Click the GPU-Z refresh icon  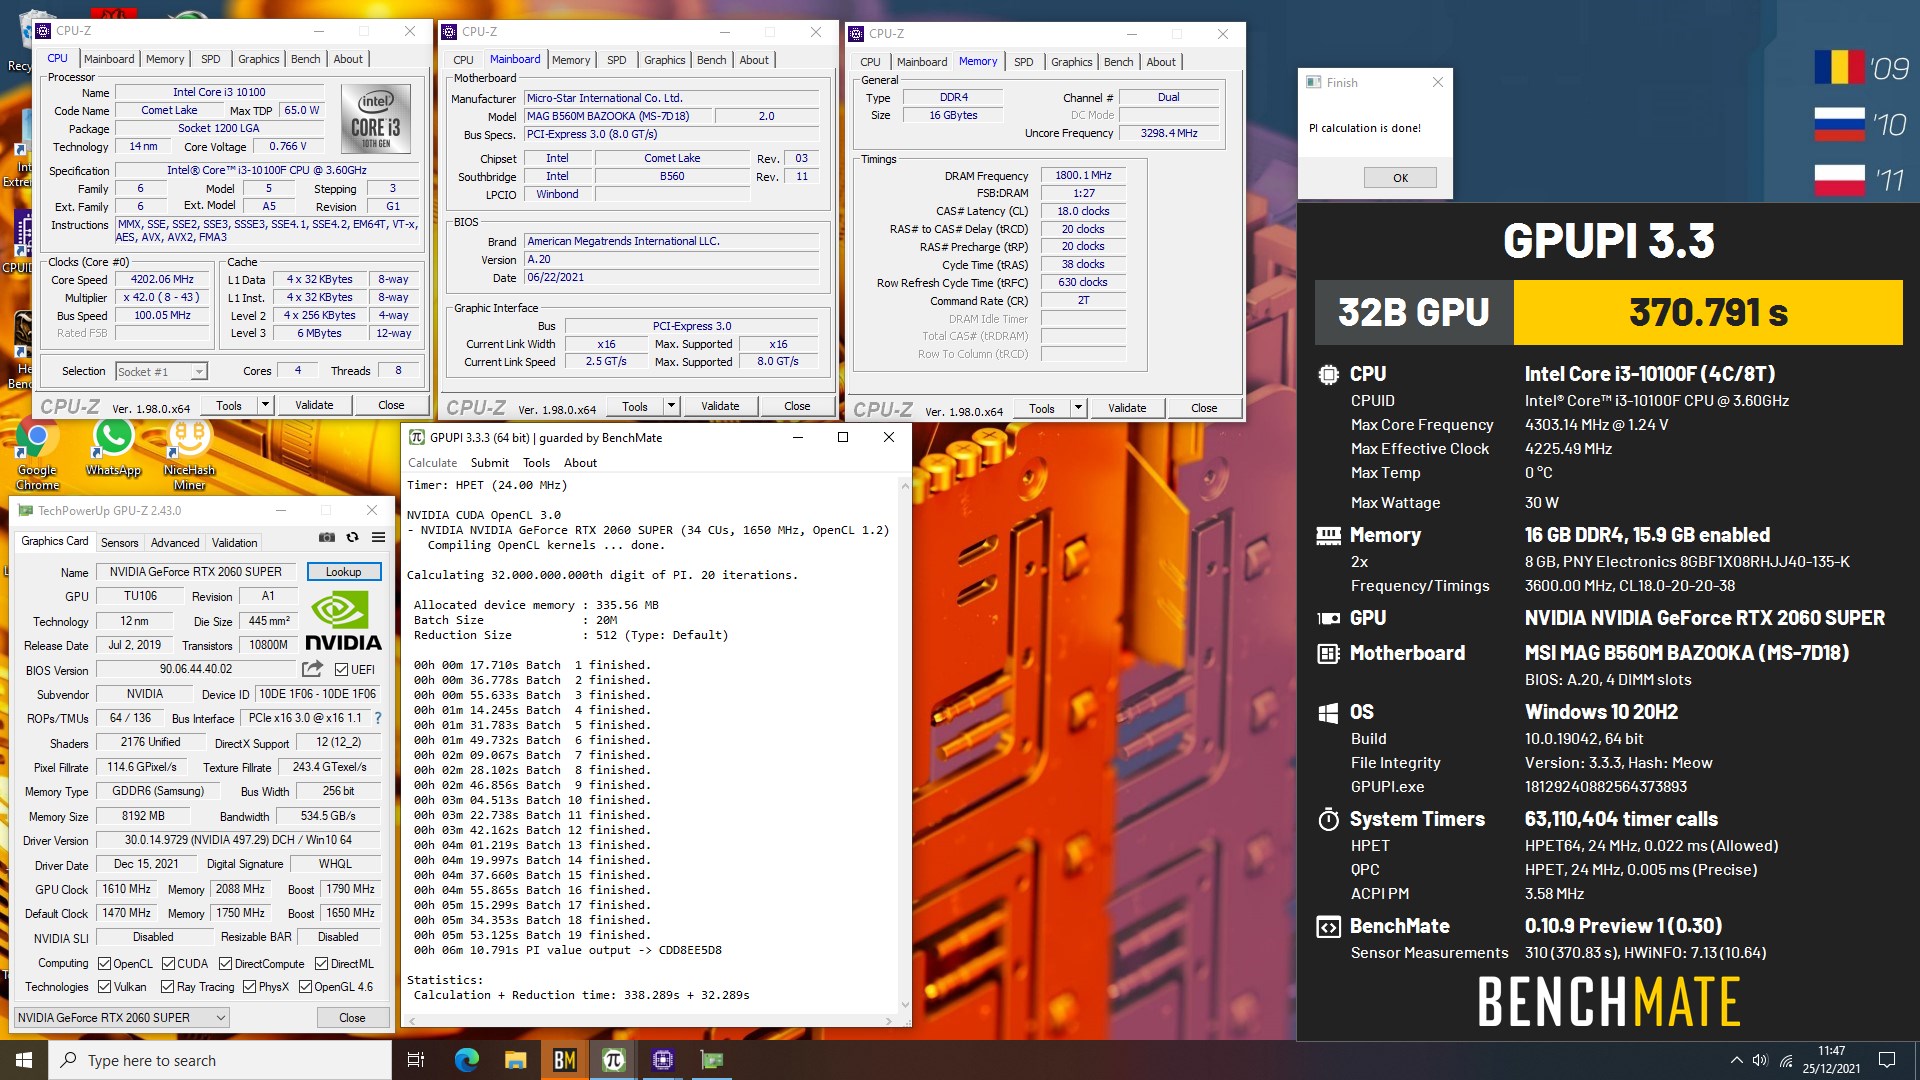(352, 537)
